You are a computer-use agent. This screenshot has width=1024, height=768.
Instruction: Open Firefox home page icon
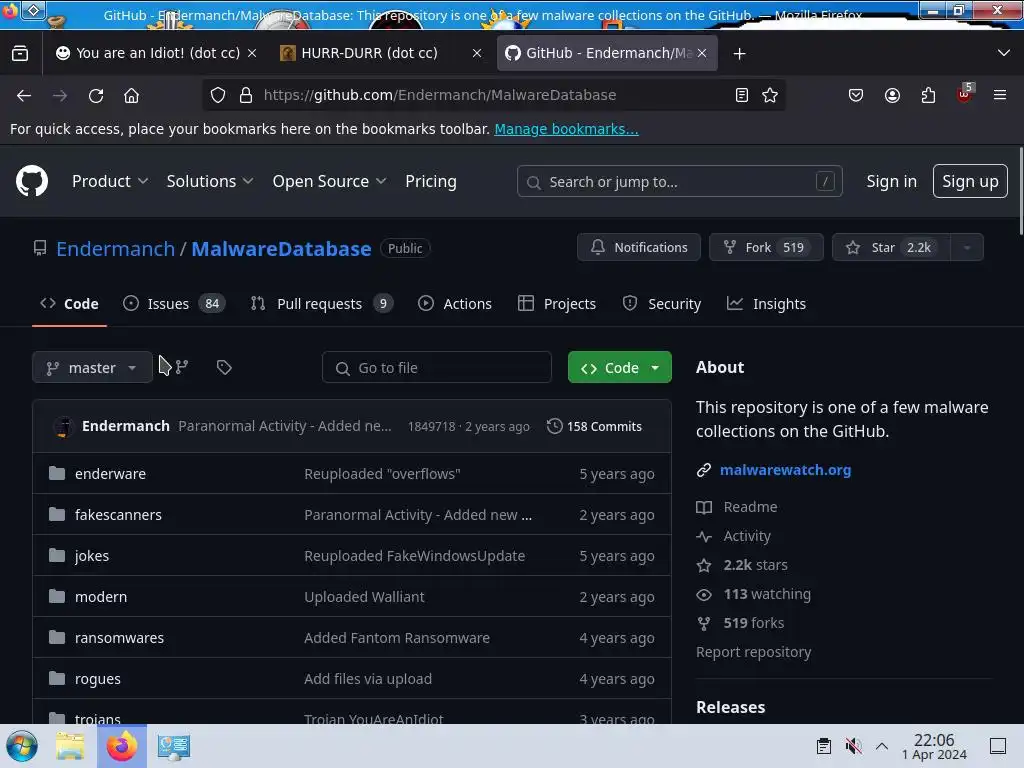(x=131, y=95)
